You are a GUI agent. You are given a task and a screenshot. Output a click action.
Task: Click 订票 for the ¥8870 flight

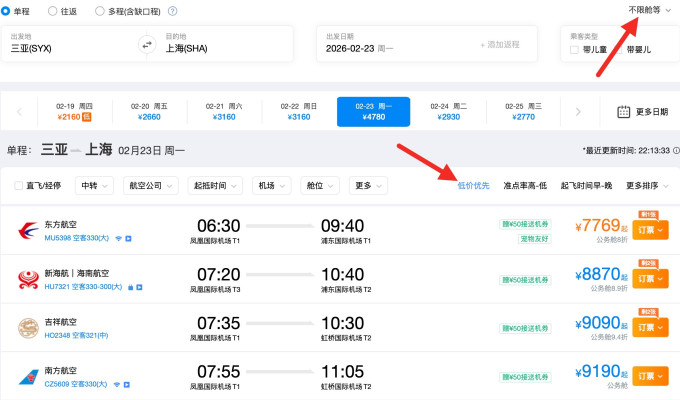[x=650, y=279]
